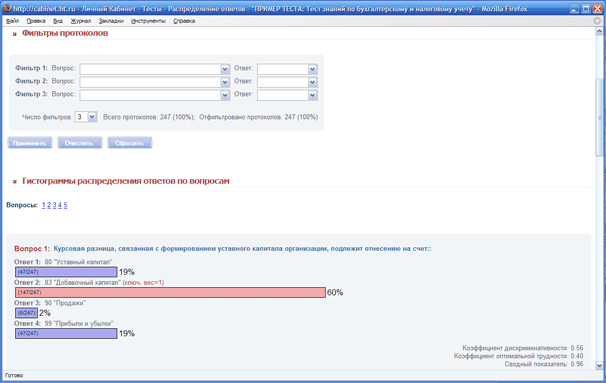Open Фильтр 2 Вопрос dropdown
This screenshot has width=606, height=383.
click(x=155, y=82)
